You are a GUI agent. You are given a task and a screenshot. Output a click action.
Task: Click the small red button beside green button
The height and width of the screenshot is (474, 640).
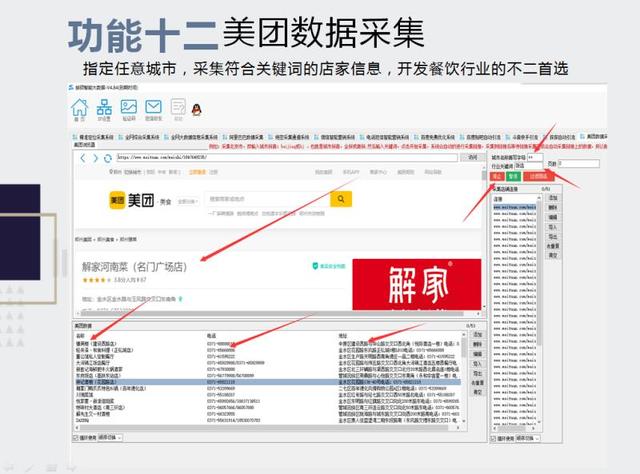pos(497,176)
